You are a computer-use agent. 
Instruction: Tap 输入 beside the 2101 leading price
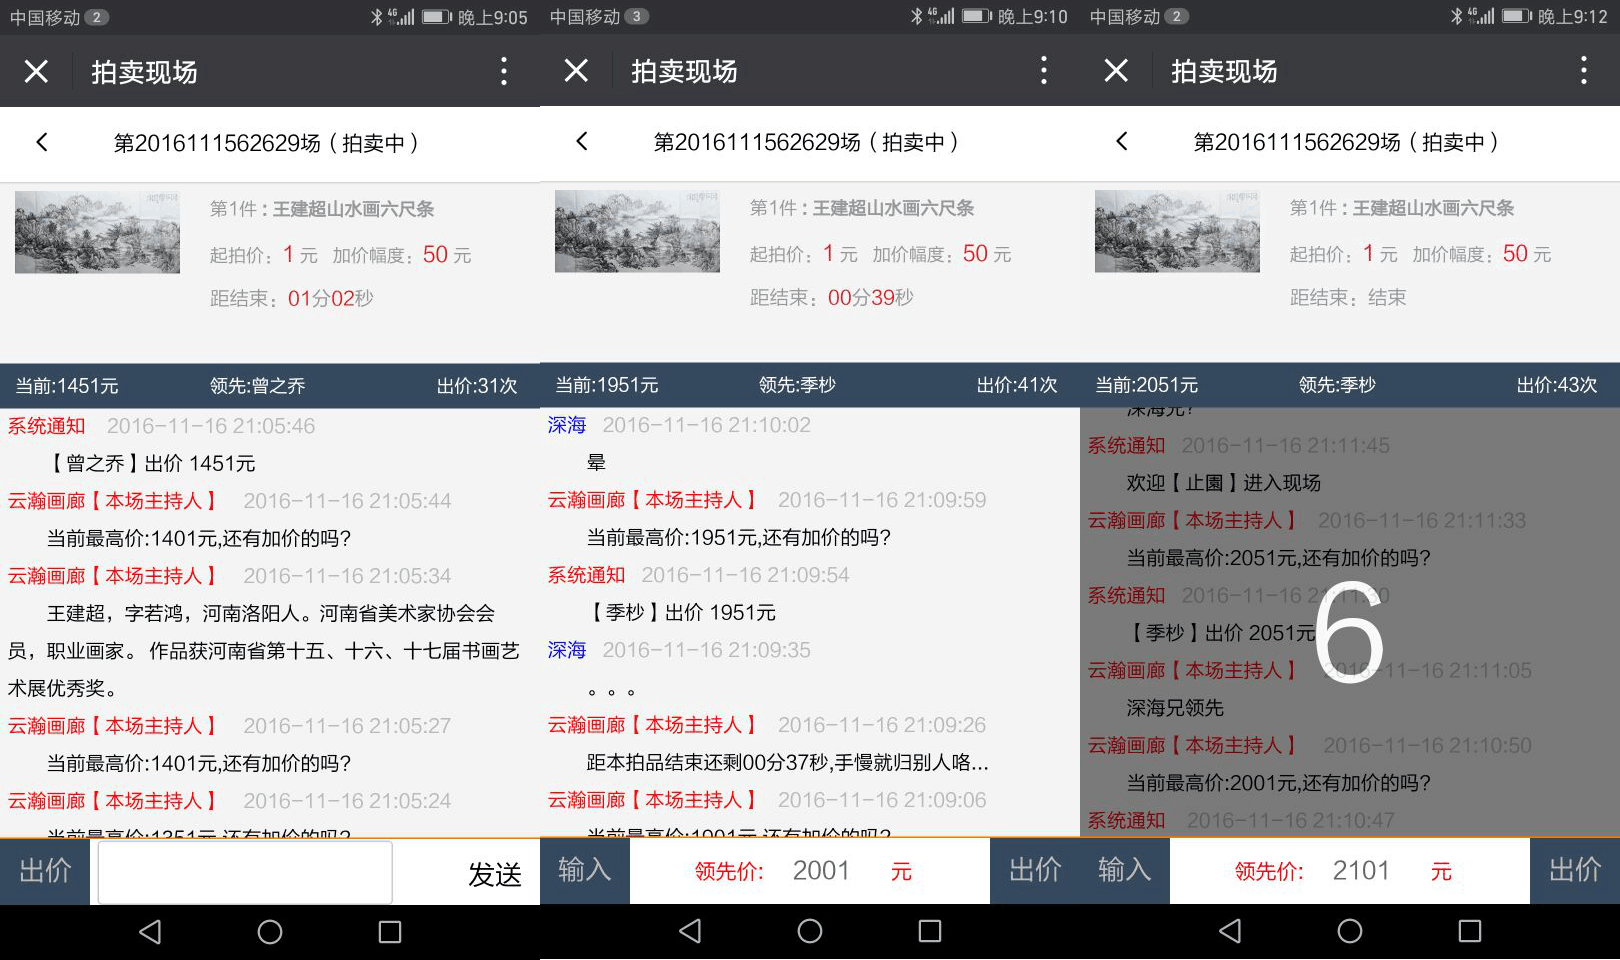(1125, 870)
